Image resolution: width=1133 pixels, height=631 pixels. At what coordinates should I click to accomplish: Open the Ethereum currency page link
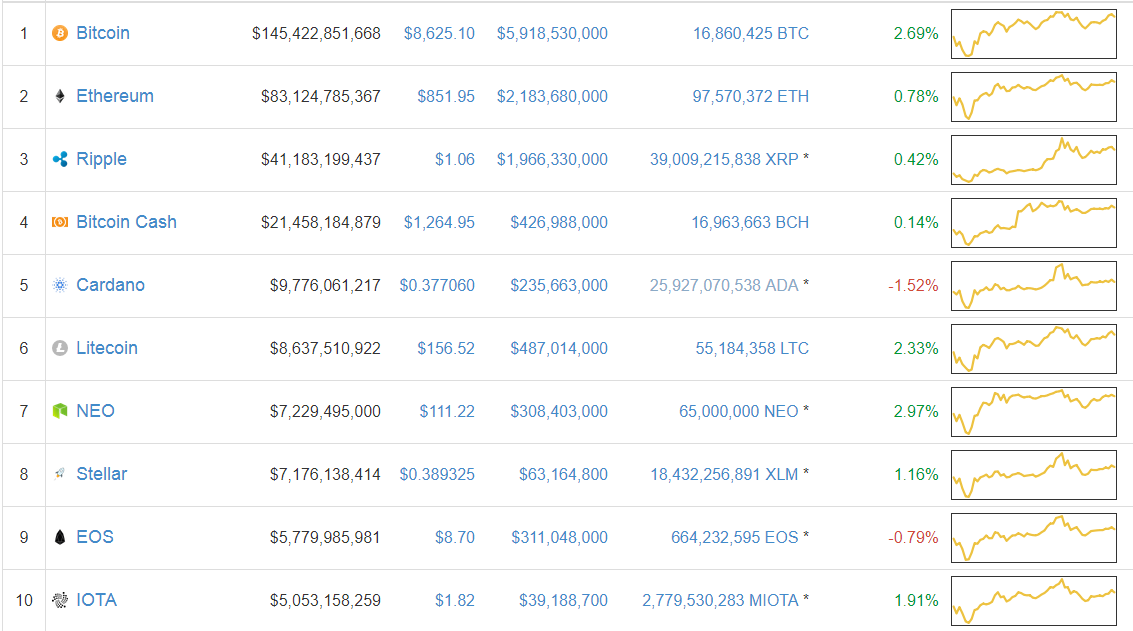click(115, 96)
